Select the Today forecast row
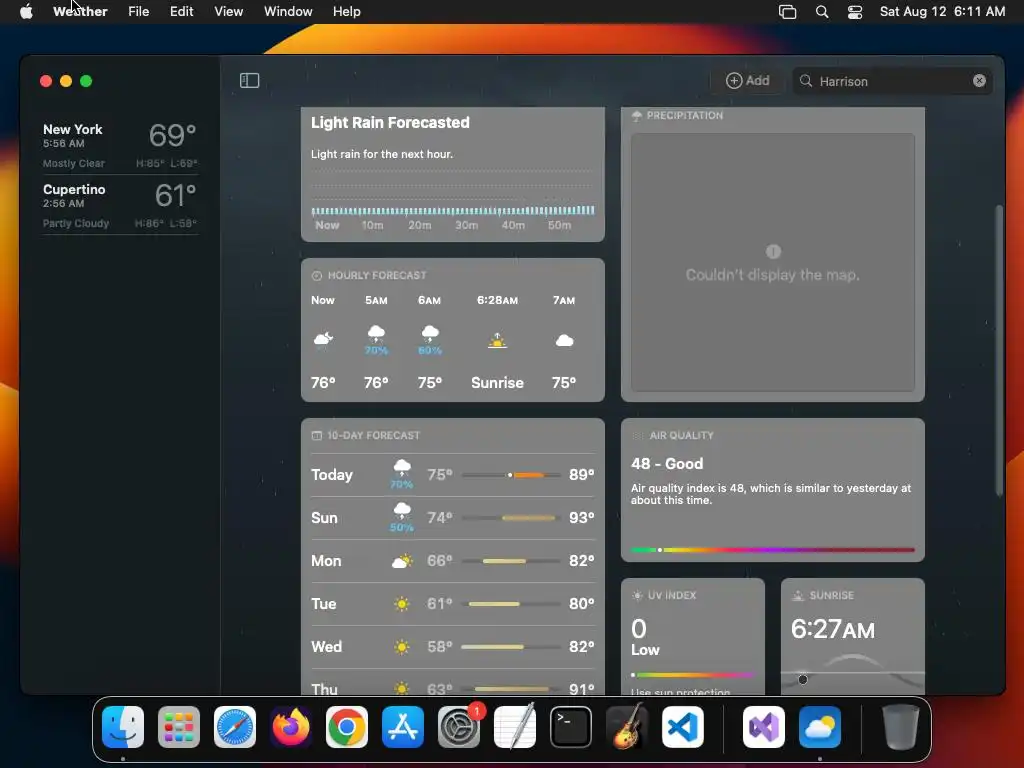This screenshot has height=768, width=1024. pyautogui.click(x=453, y=475)
